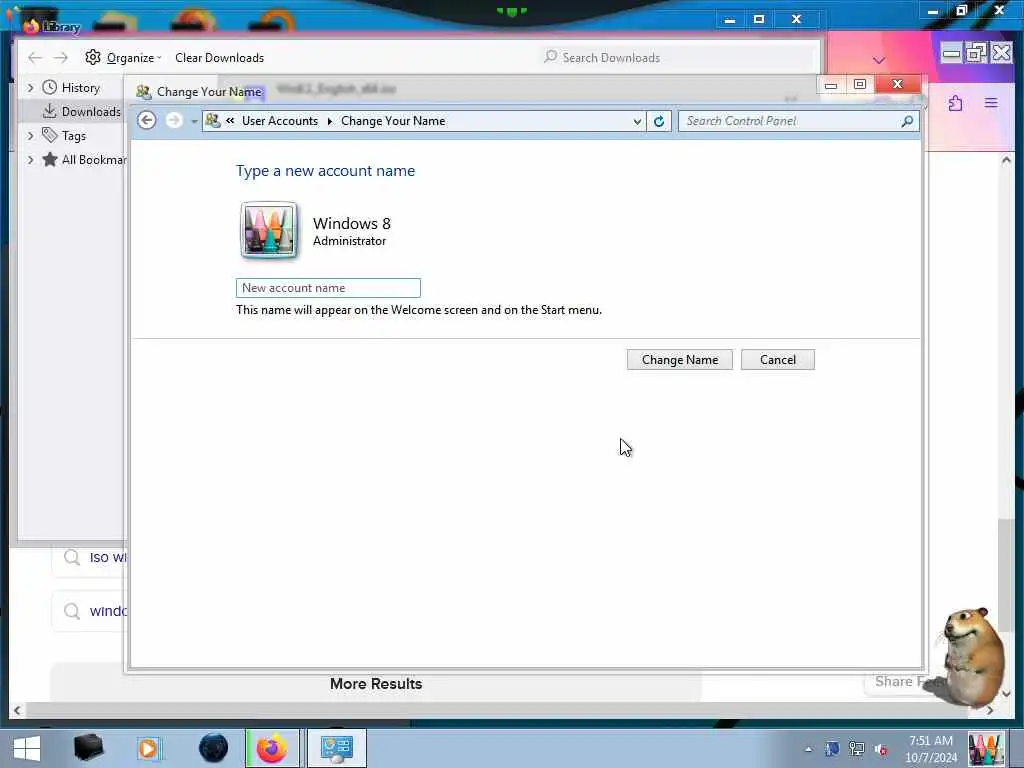Click the scroll-up arrow in browser

1006,159
